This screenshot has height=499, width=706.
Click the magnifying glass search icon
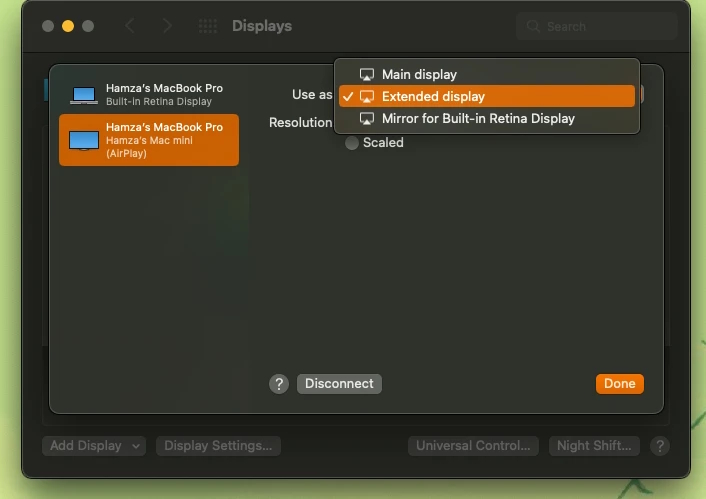click(533, 26)
